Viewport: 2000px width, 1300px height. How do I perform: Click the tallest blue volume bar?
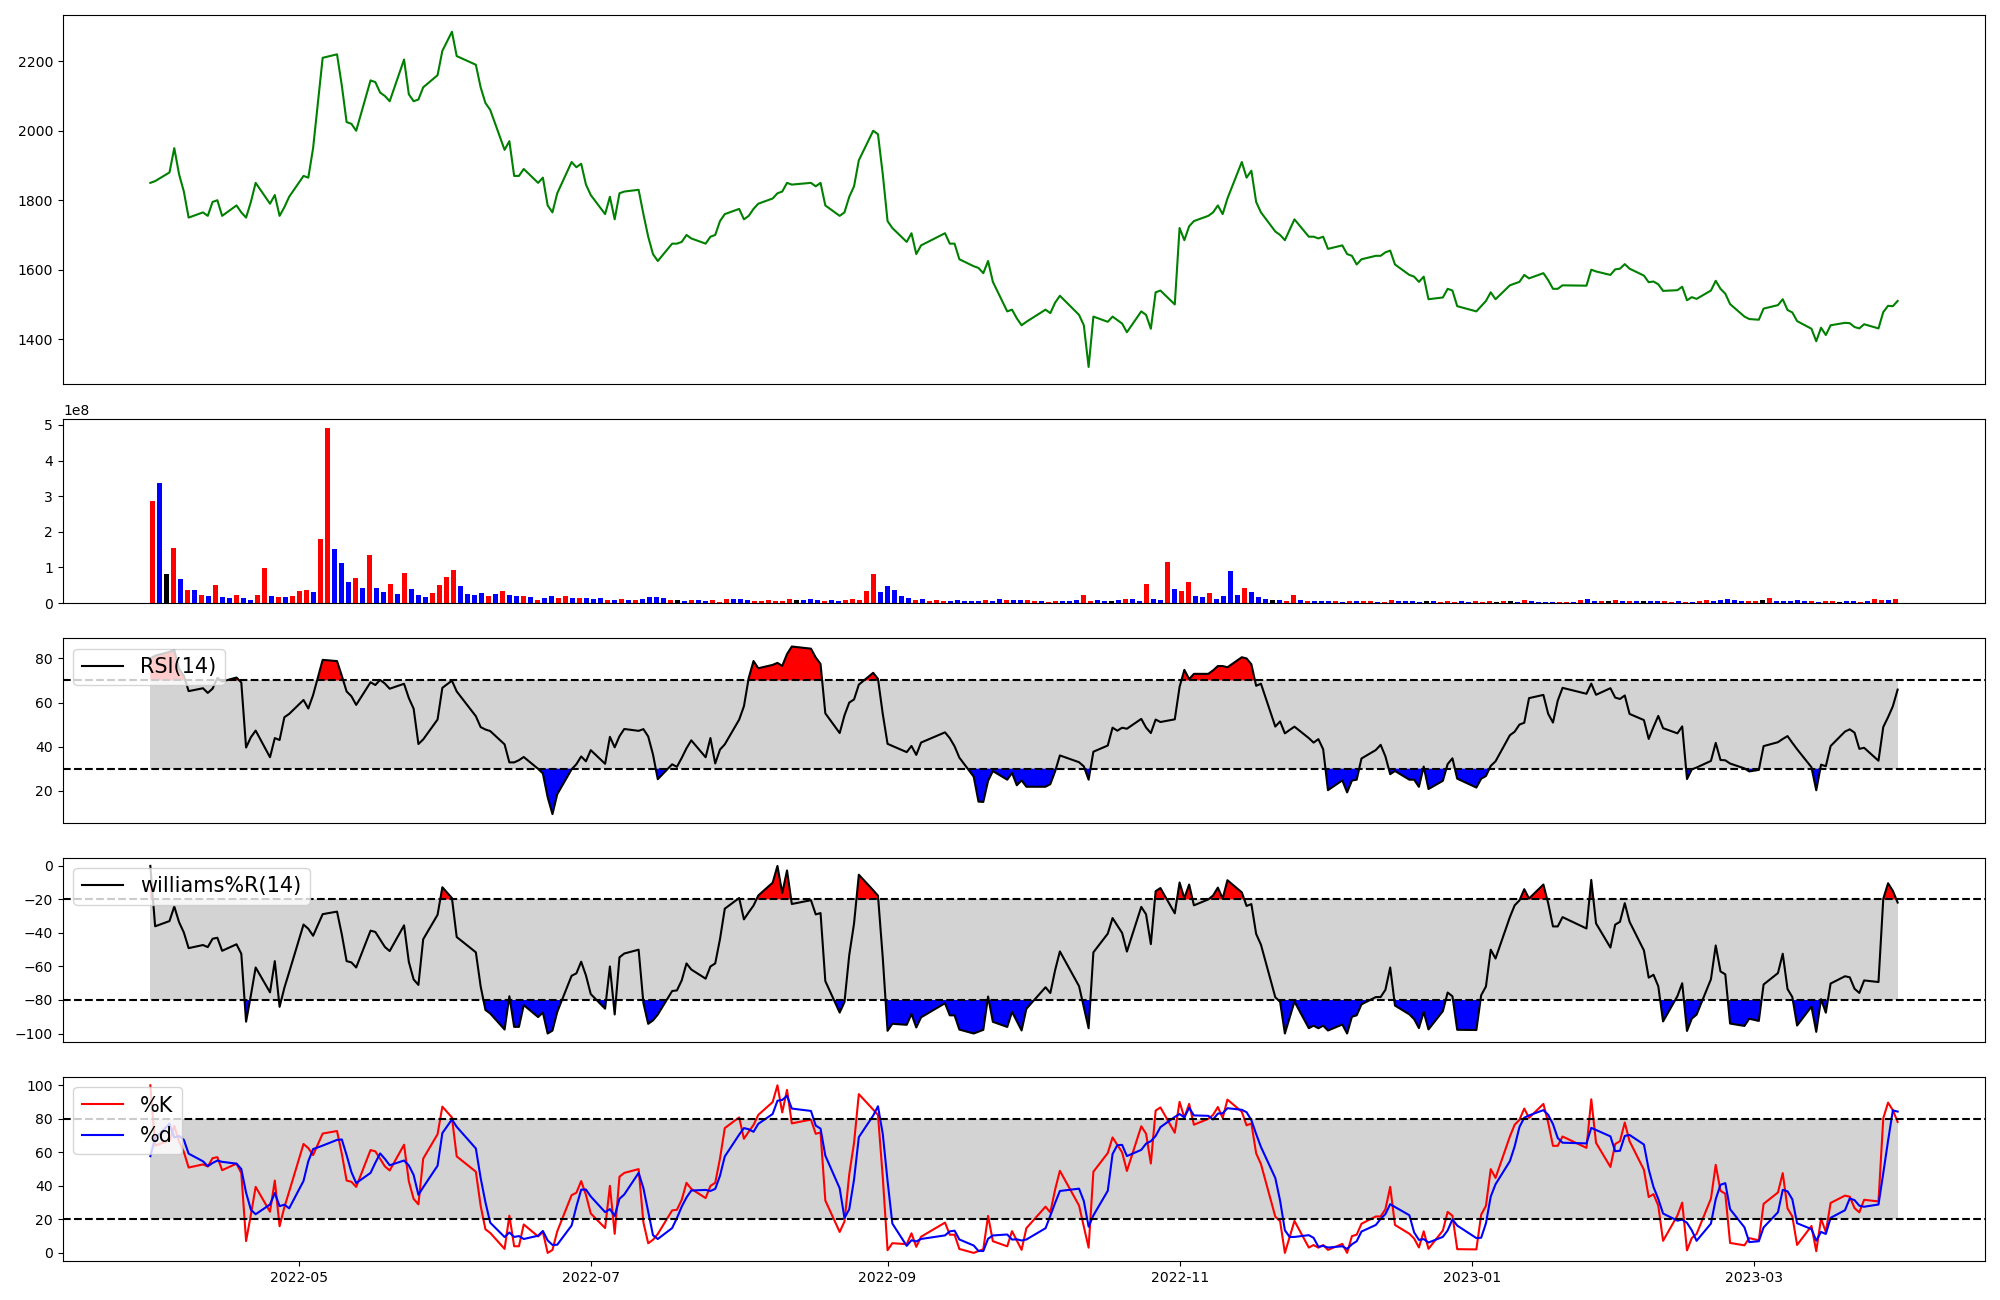(x=160, y=543)
